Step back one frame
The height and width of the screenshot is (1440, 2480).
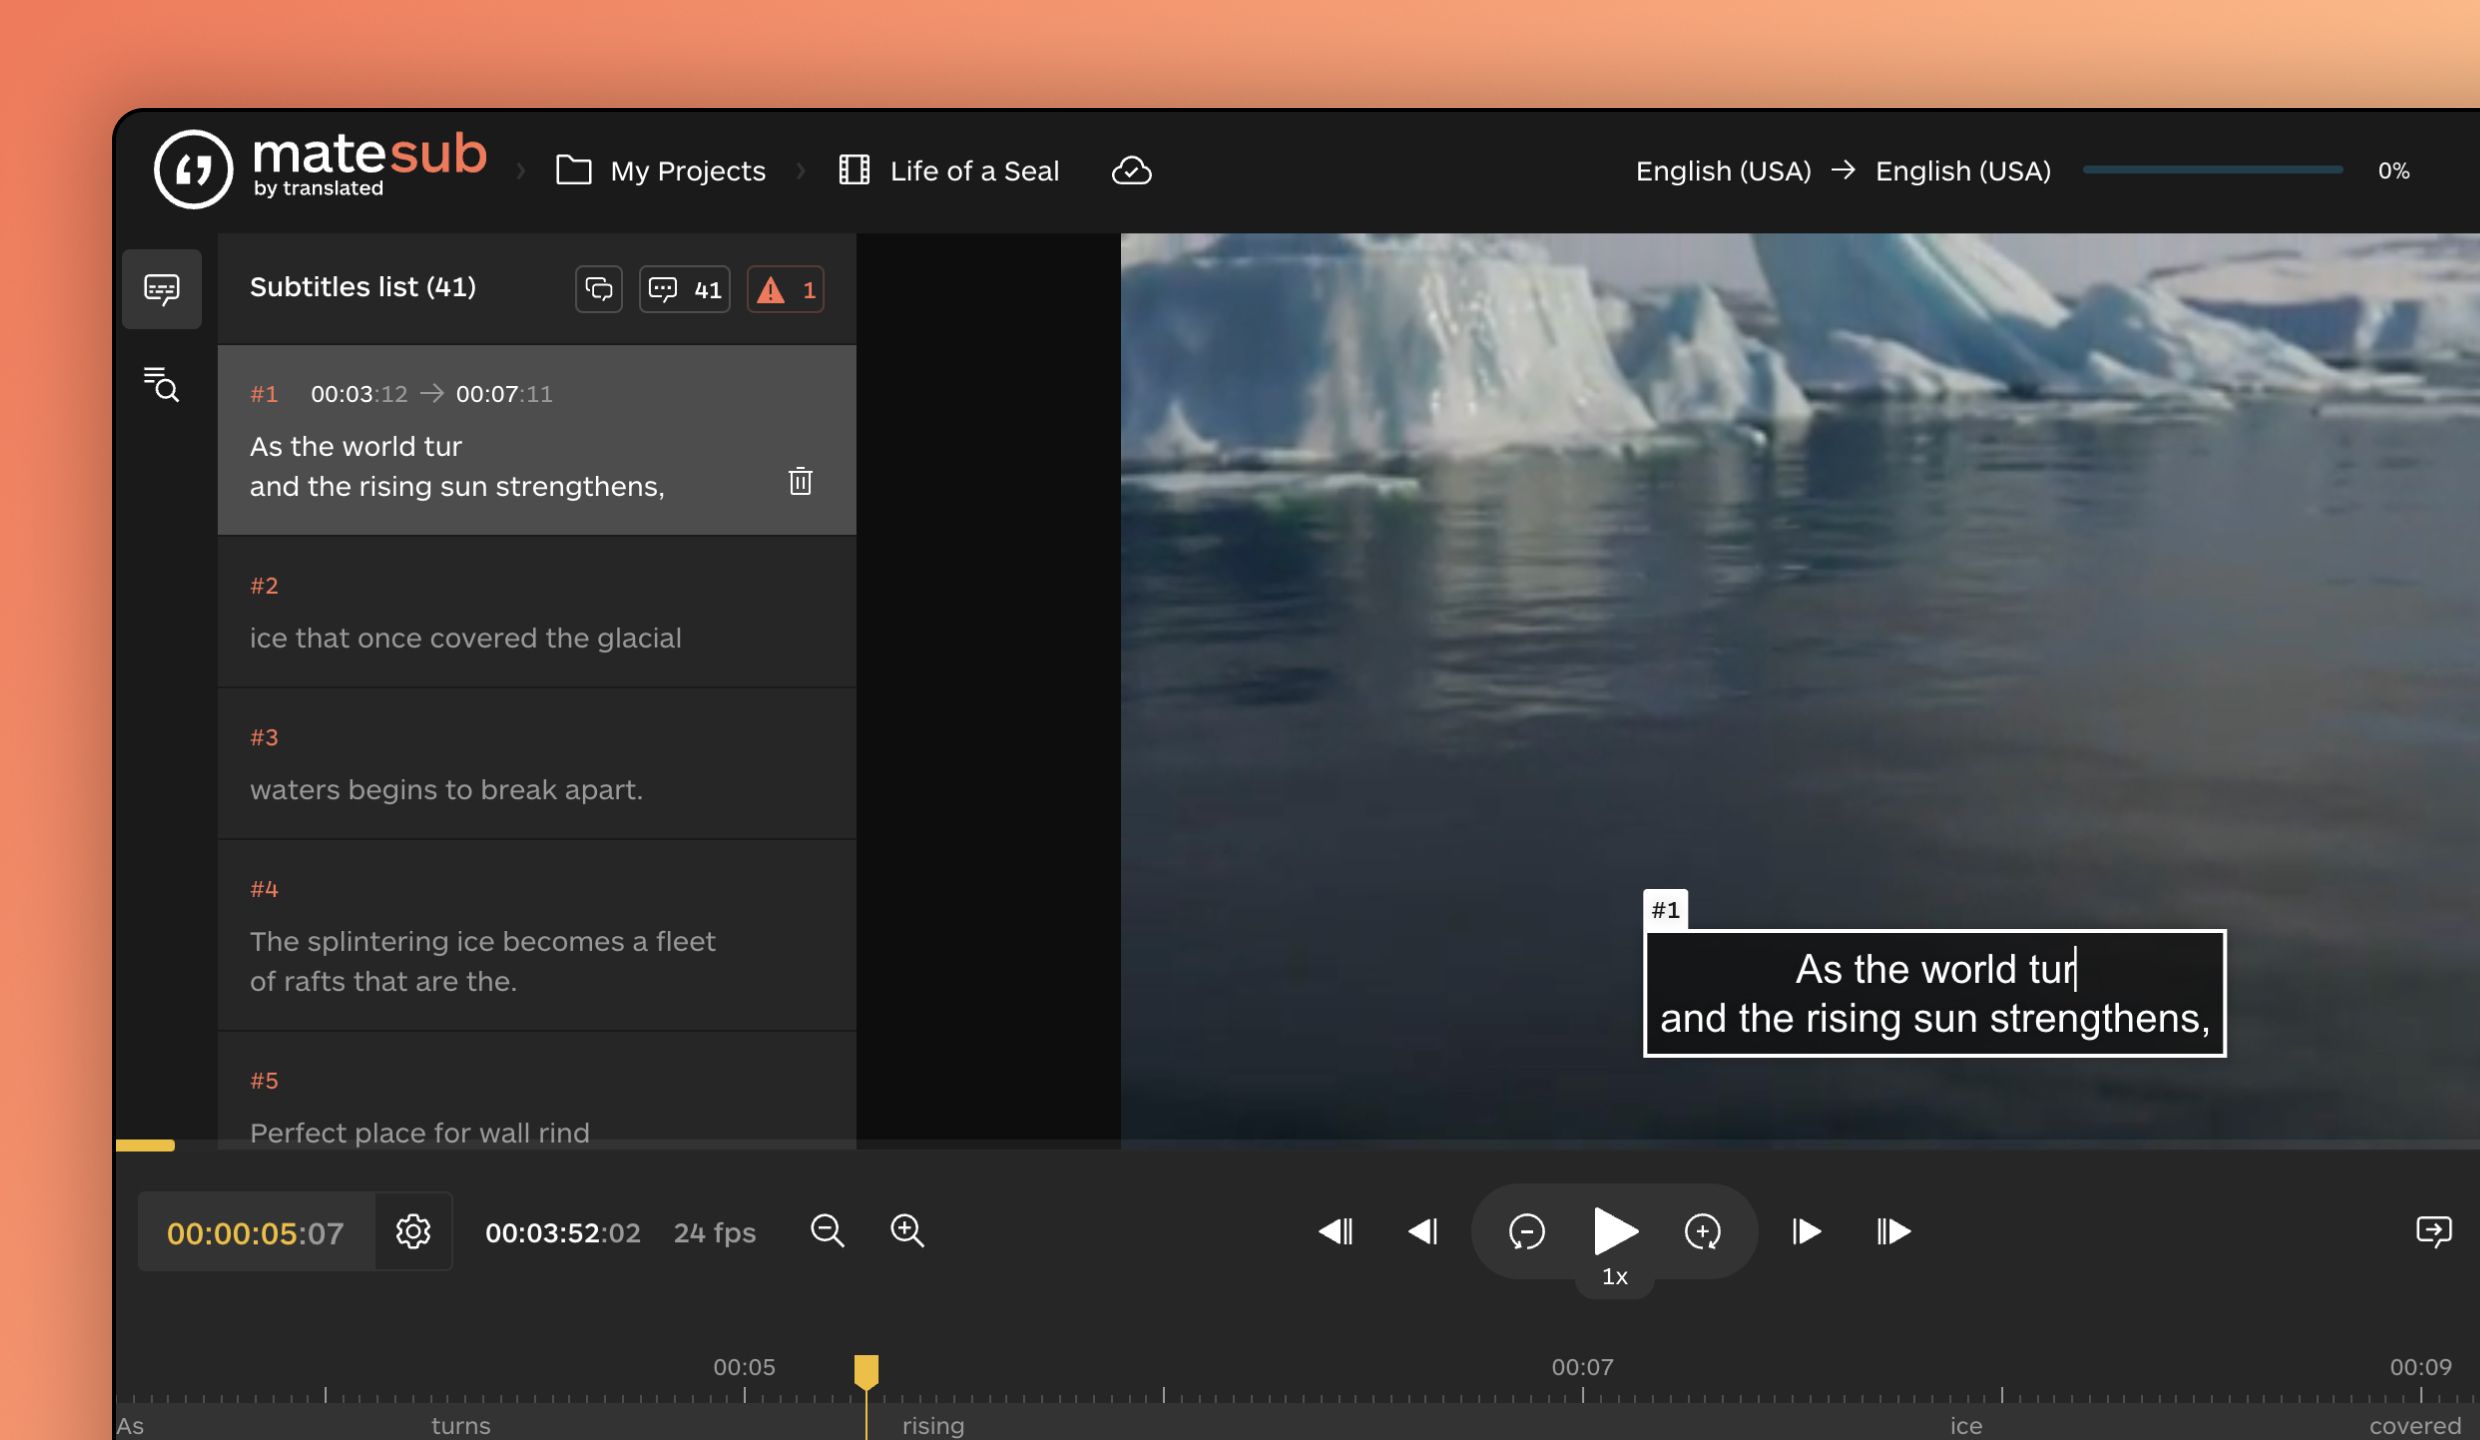tap(1422, 1231)
